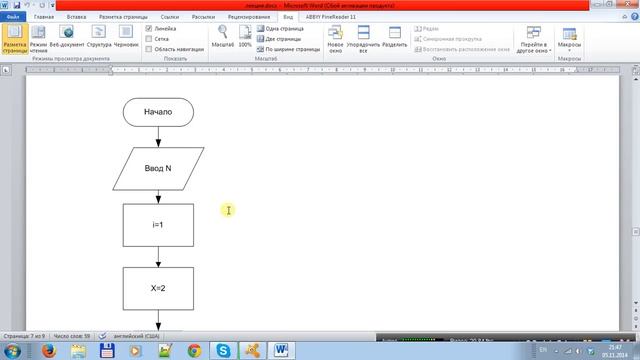
Task: Enable Область навигации checkbox
Action: pyautogui.click(x=149, y=49)
